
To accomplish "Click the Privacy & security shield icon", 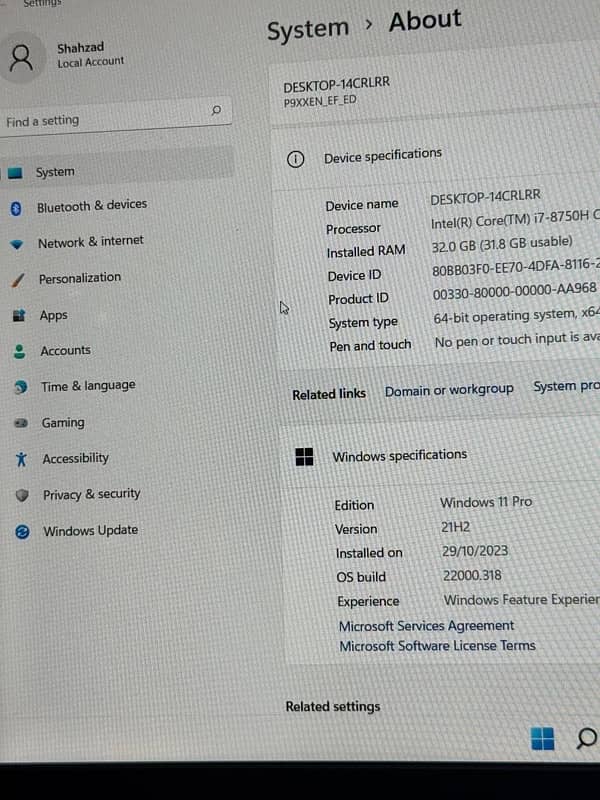I will pyautogui.click(x=22, y=495).
